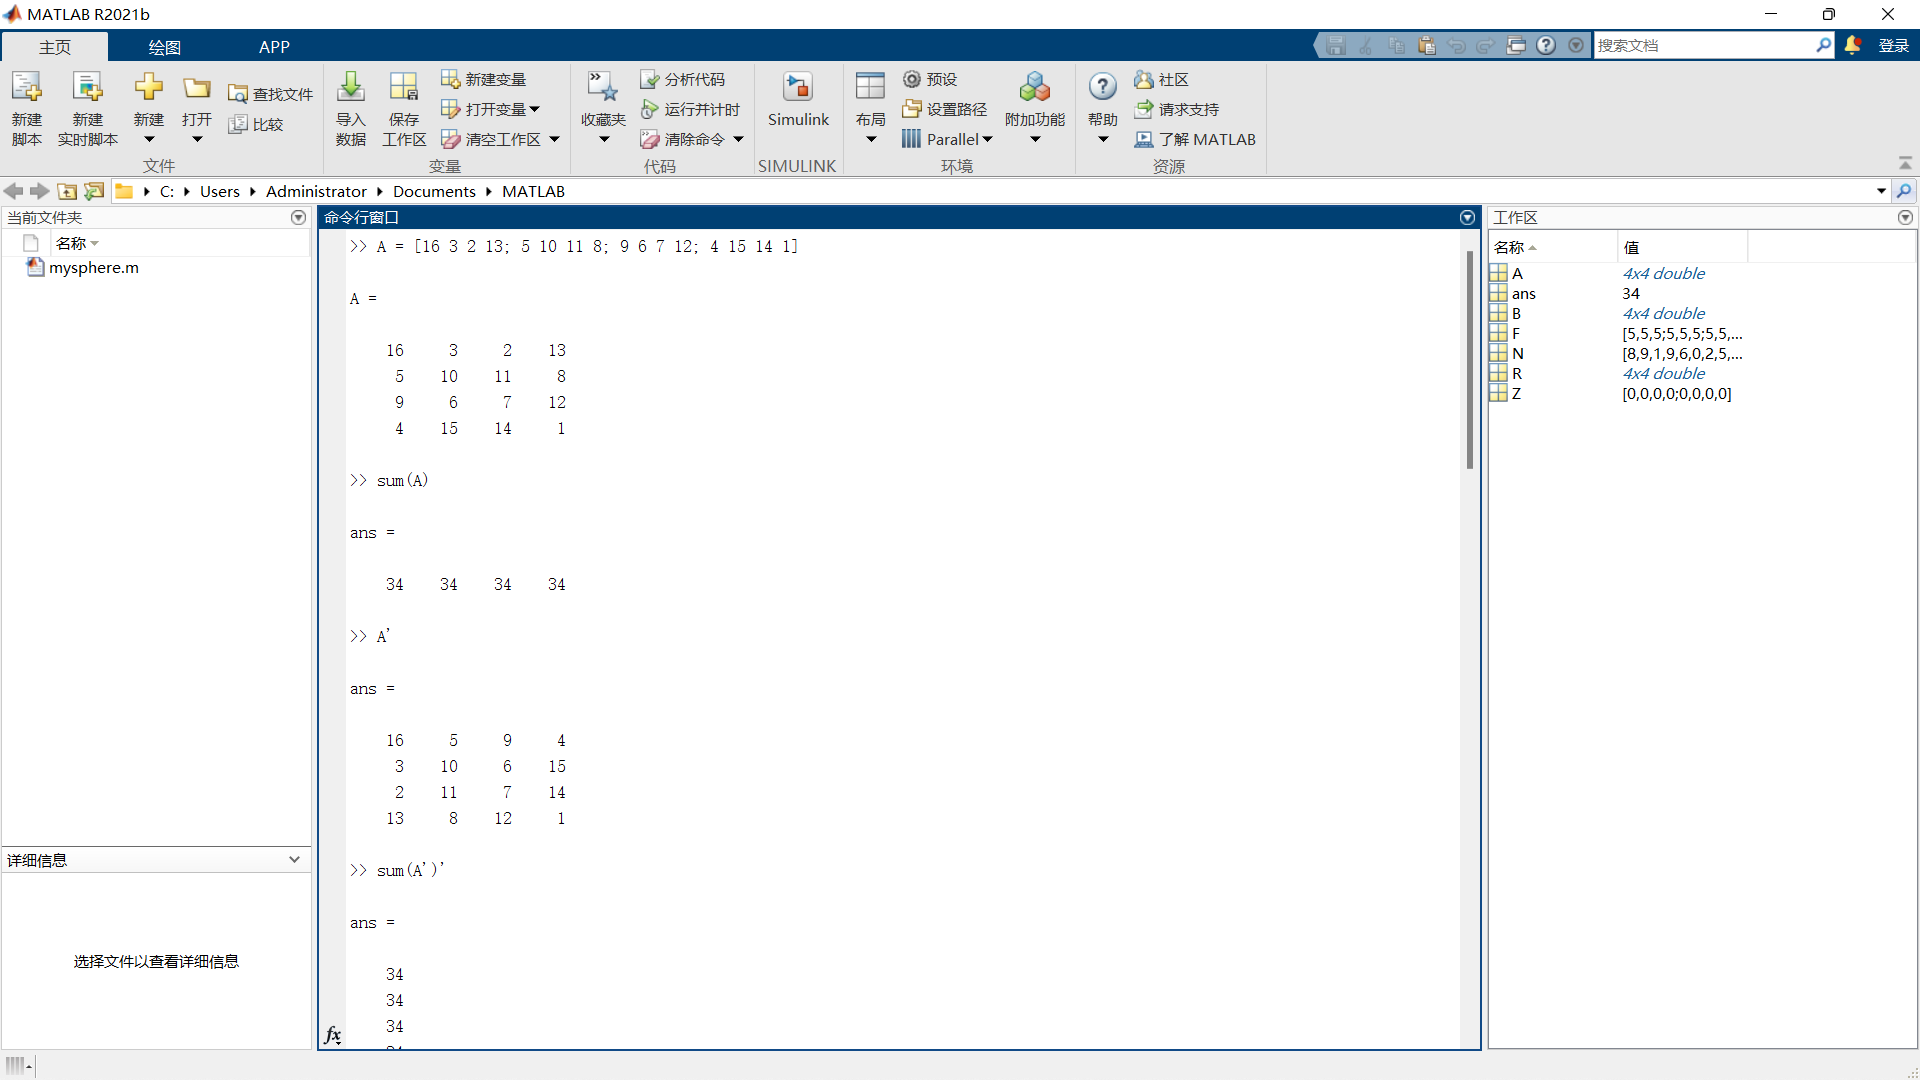Select mysphere.m file
This screenshot has width=1920, height=1080.
pos(94,267)
